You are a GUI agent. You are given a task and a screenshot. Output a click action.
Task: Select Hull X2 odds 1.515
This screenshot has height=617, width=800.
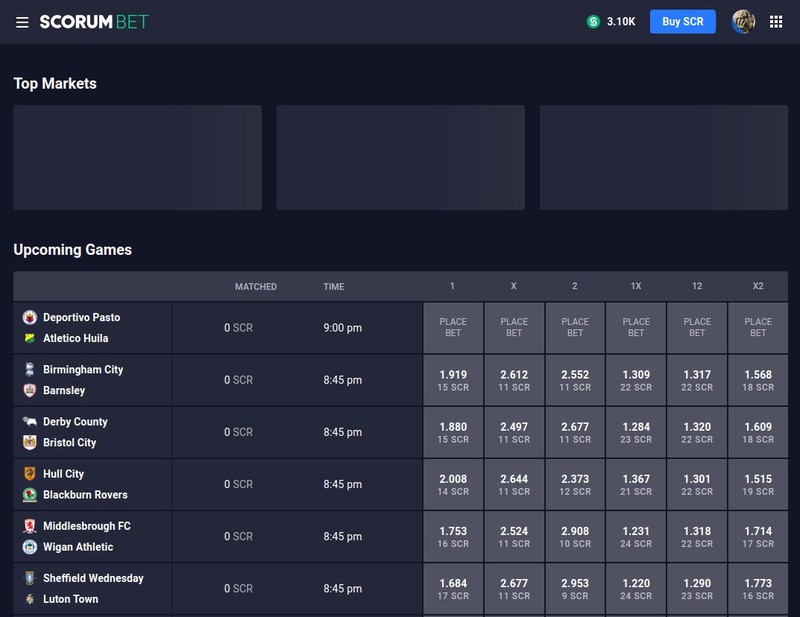point(758,484)
